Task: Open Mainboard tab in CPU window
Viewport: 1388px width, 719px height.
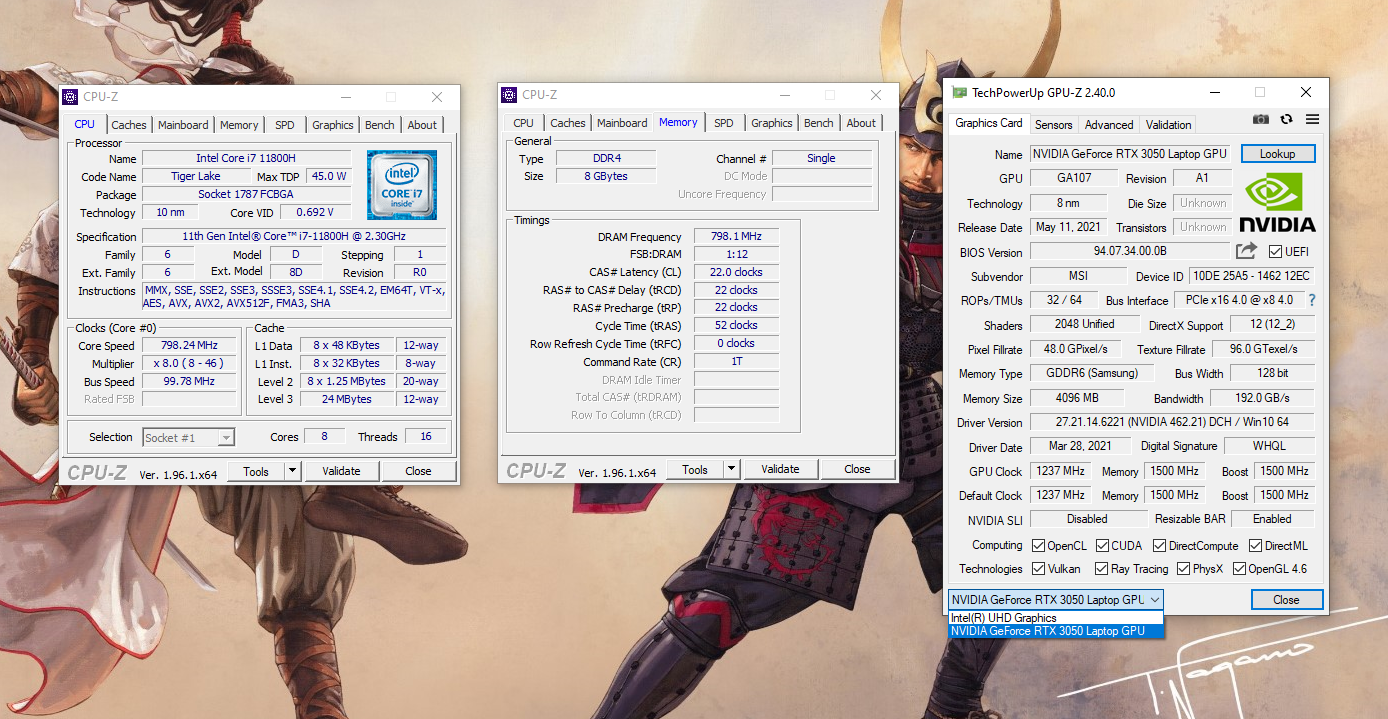Action: pos(183,125)
